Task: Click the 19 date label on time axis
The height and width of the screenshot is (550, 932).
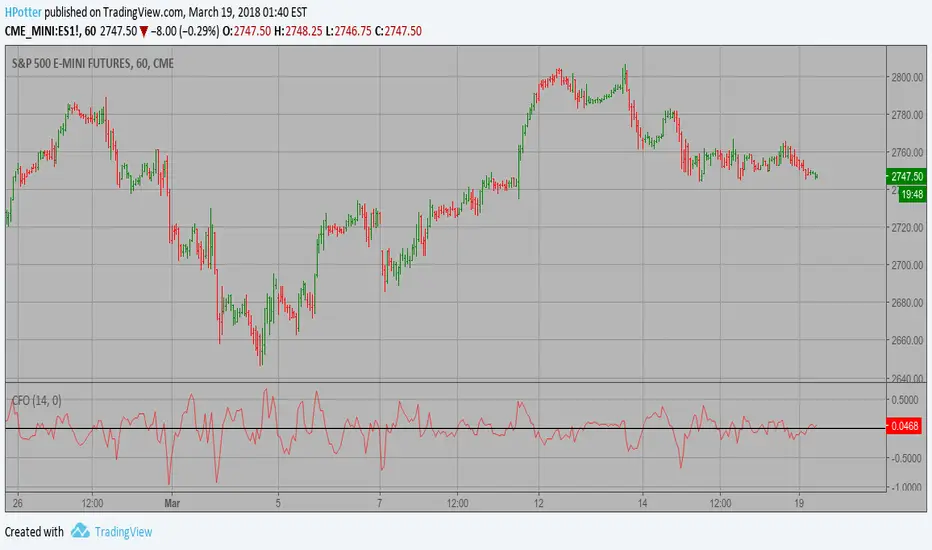Action: (x=799, y=503)
